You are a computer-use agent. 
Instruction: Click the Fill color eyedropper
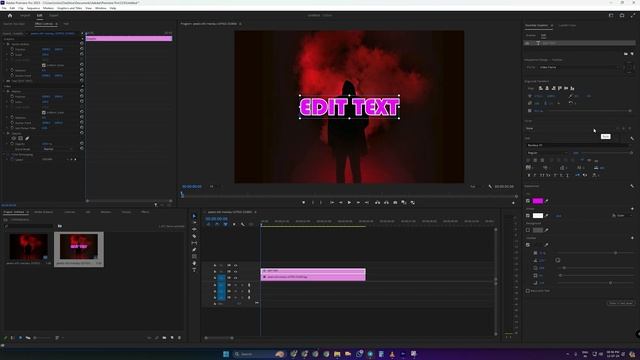click(547, 201)
